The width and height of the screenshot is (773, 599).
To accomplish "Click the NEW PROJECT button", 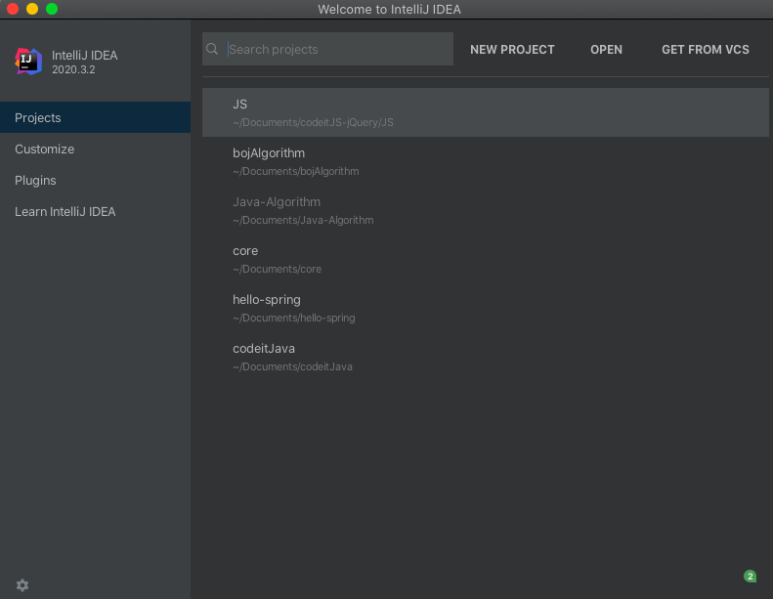I will coord(512,50).
